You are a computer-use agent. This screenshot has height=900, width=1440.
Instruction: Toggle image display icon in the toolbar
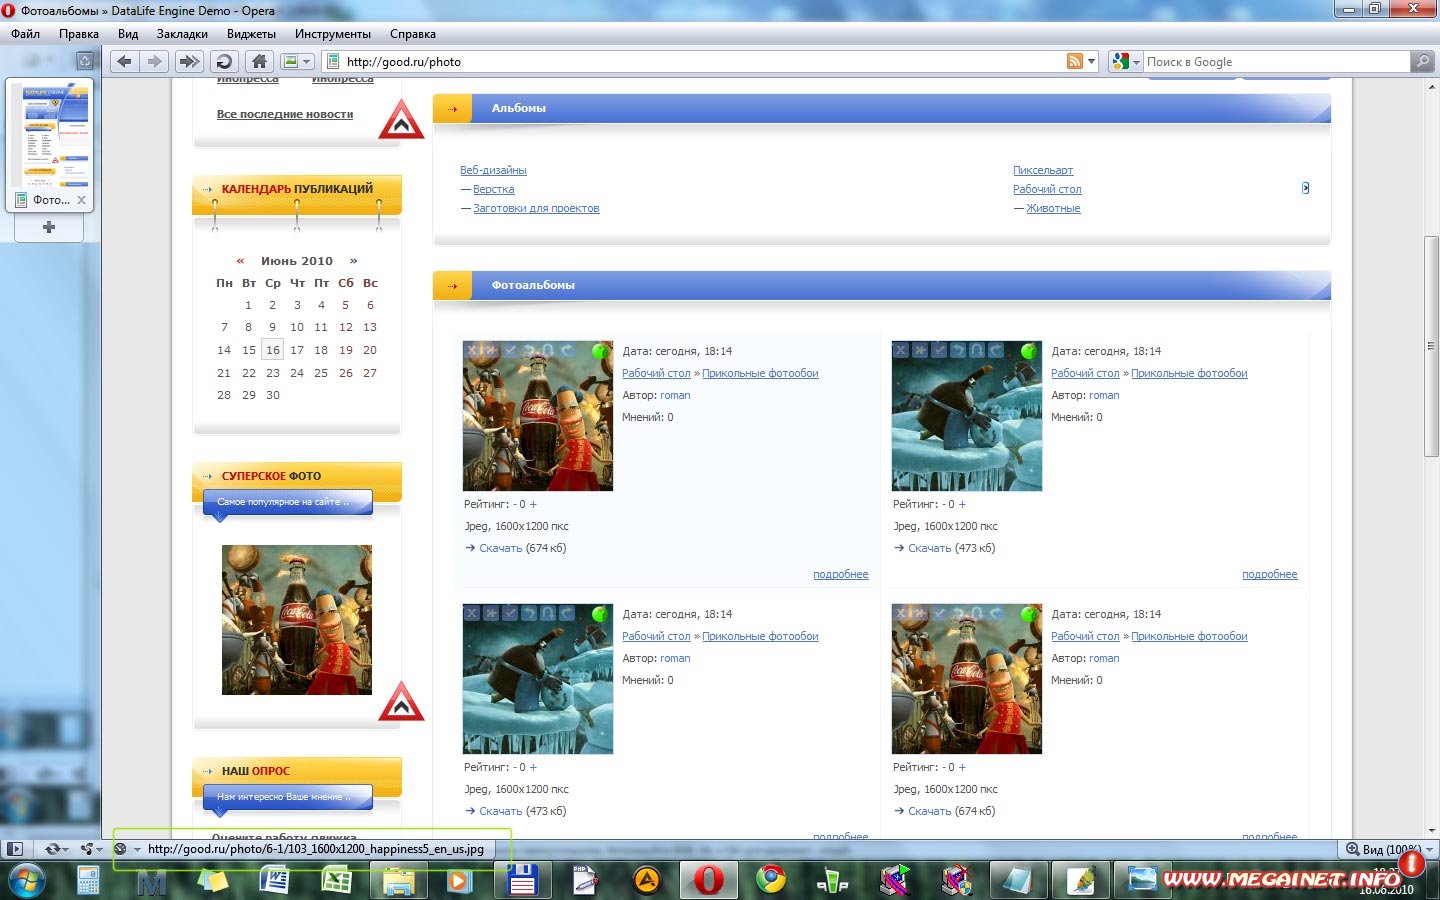pyautogui.click(x=291, y=61)
